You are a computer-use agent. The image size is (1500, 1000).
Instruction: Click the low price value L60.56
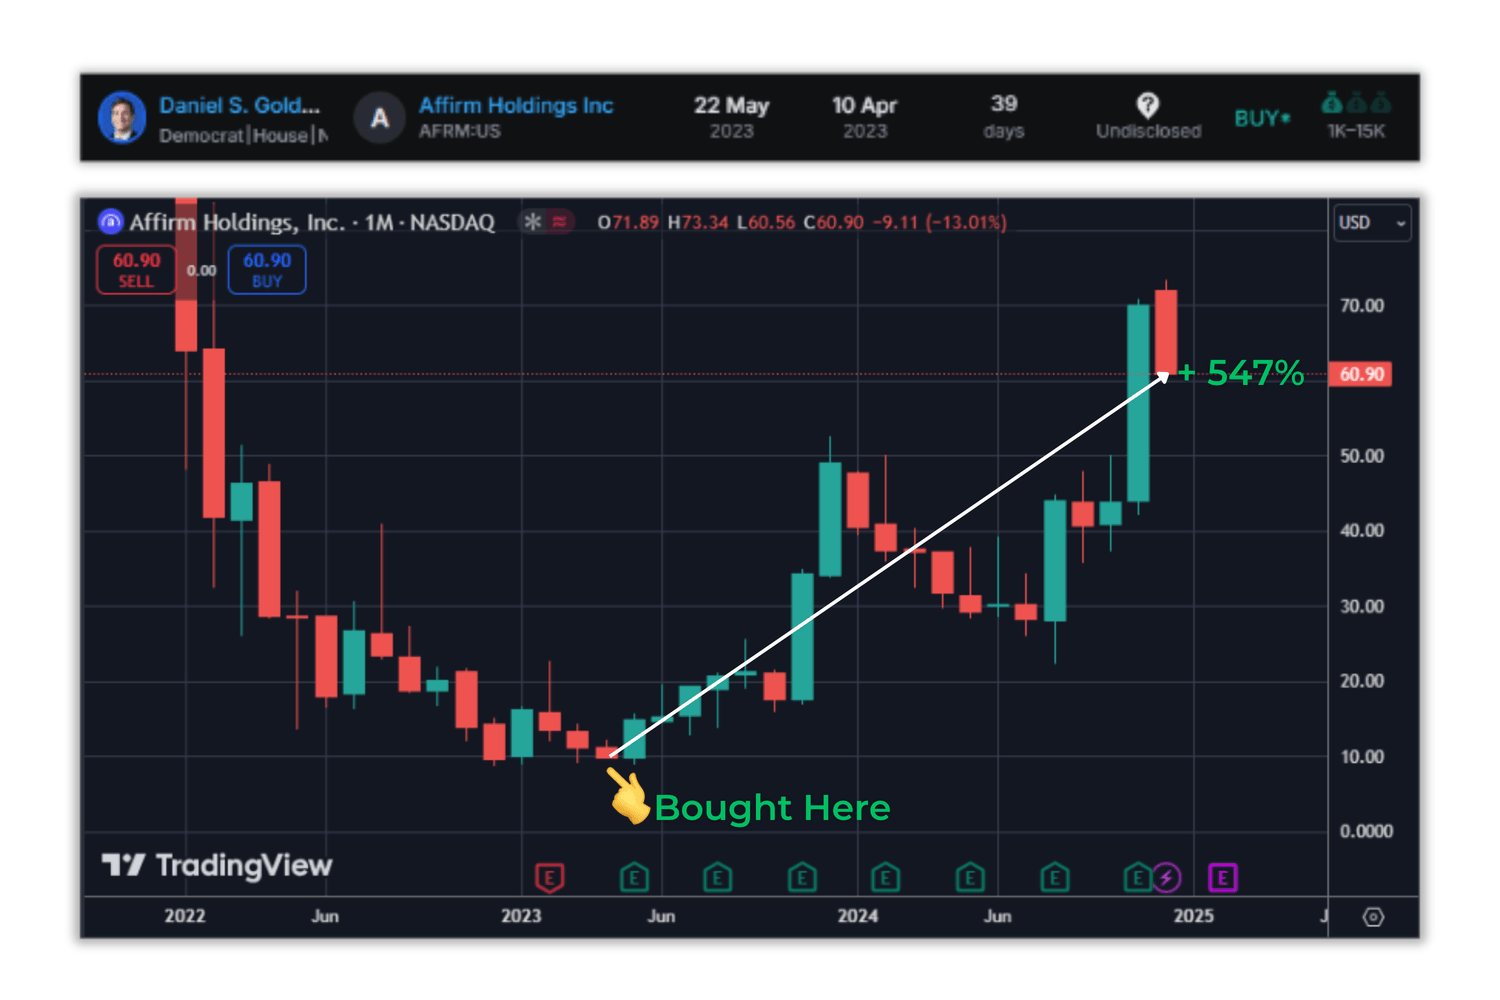[766, 222]
